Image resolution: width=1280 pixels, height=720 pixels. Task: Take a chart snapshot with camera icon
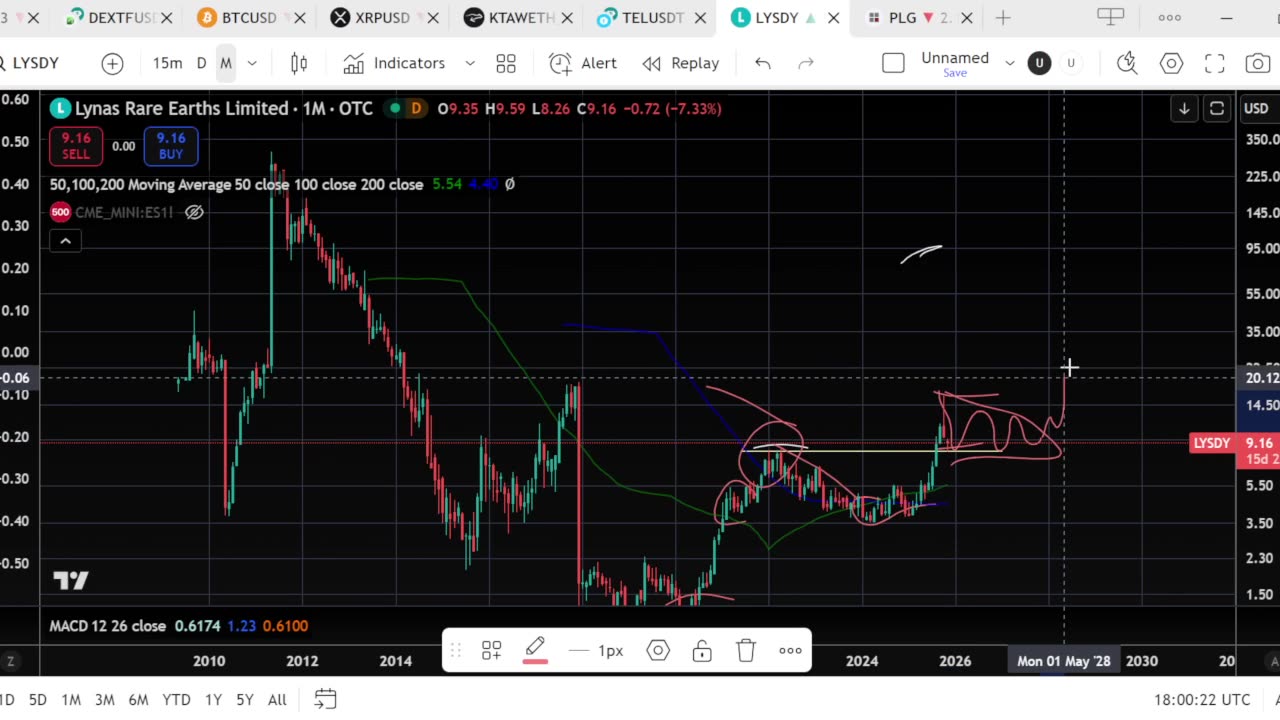[x=1258, y=63]
